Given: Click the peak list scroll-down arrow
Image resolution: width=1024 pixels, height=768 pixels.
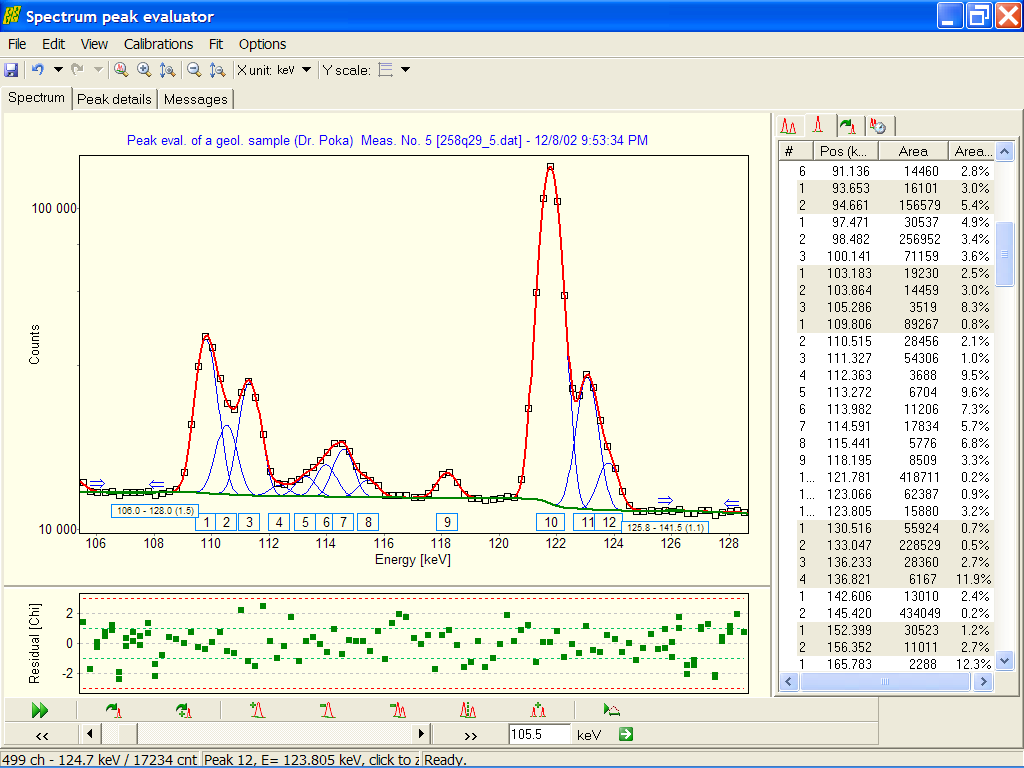Looking at the screenshot, I should 1004,662.
